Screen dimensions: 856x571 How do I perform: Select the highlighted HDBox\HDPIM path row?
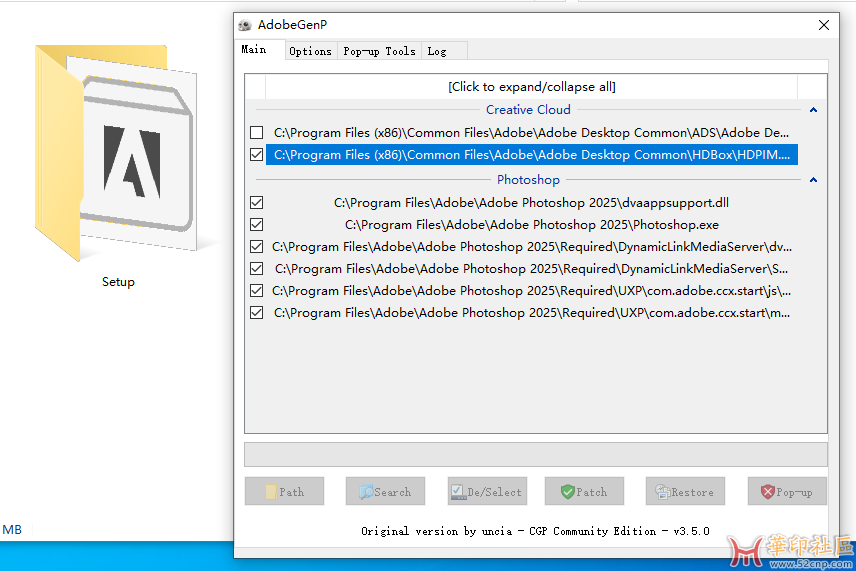click(532, 155)
